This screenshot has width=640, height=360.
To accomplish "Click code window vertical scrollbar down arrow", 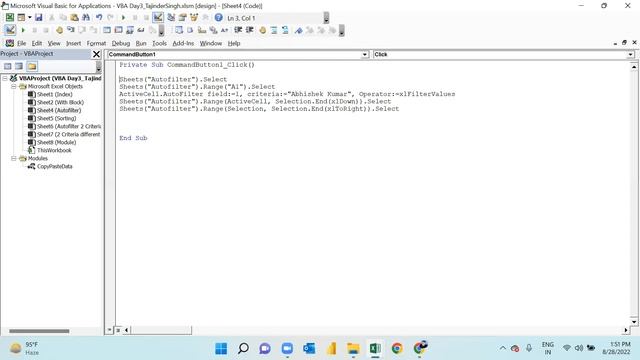I will [x=634, y=322].
